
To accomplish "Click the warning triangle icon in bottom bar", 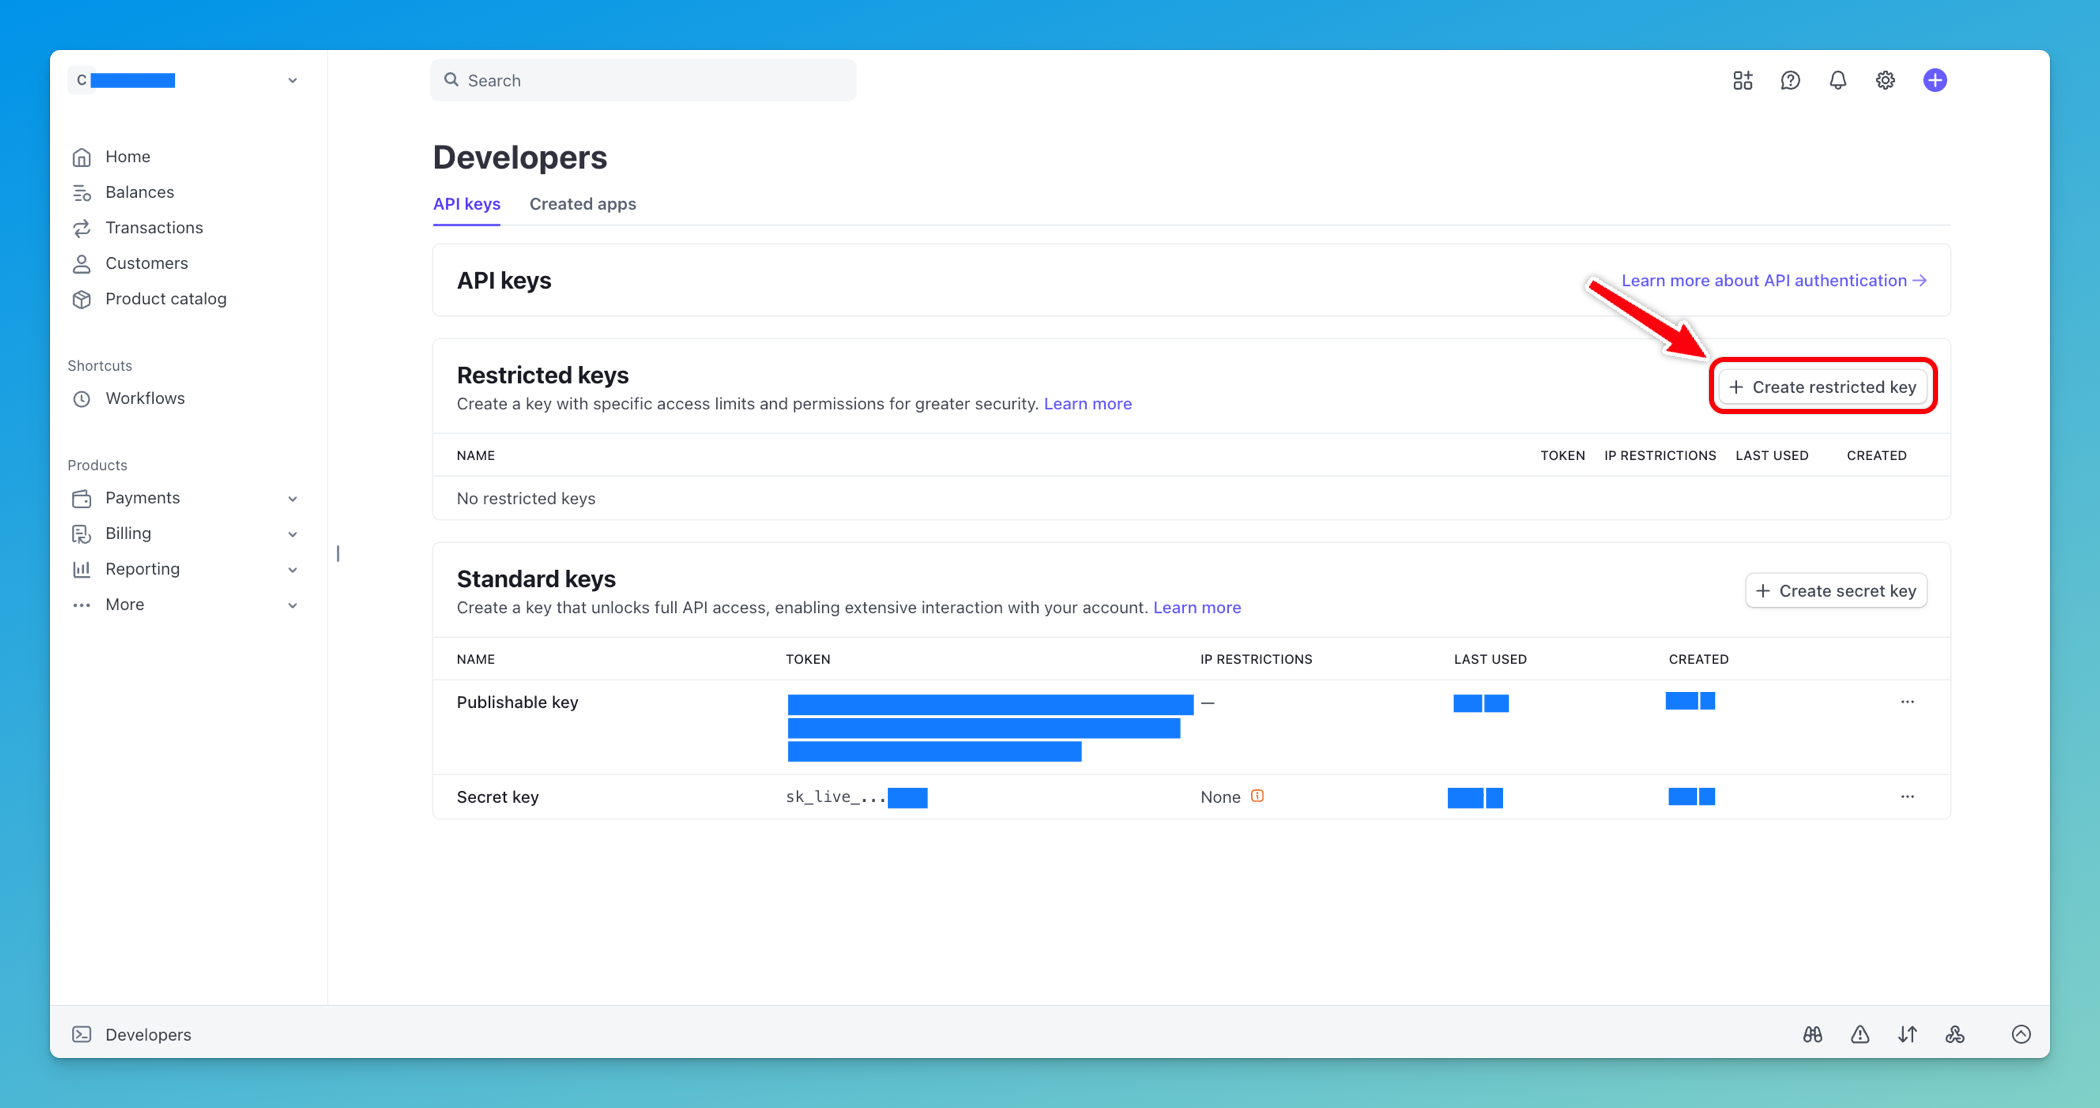I will (1860, 1034).
